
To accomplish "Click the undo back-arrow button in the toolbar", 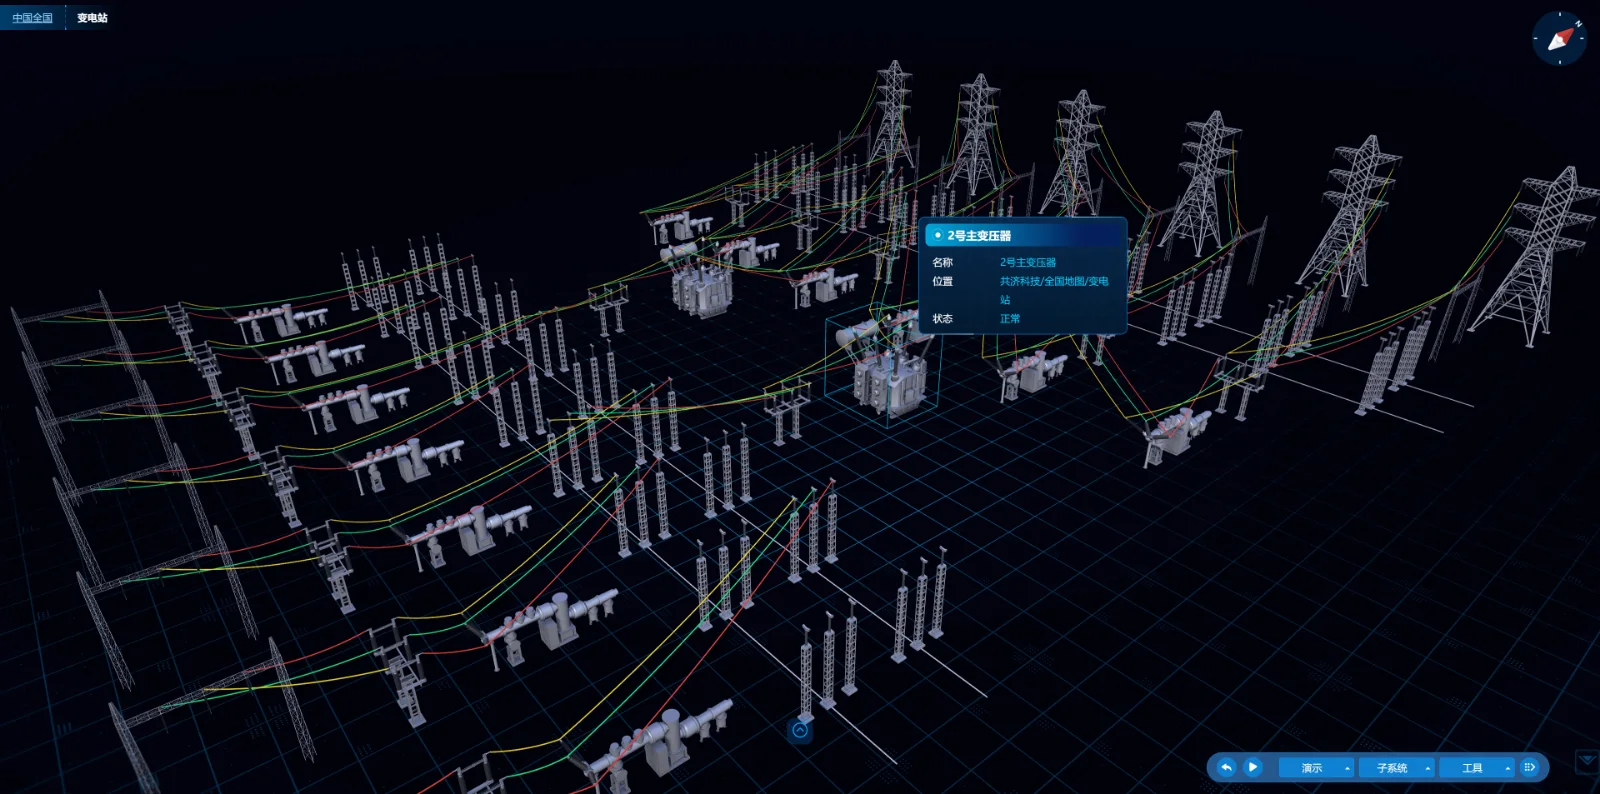I will (1226, 767).
